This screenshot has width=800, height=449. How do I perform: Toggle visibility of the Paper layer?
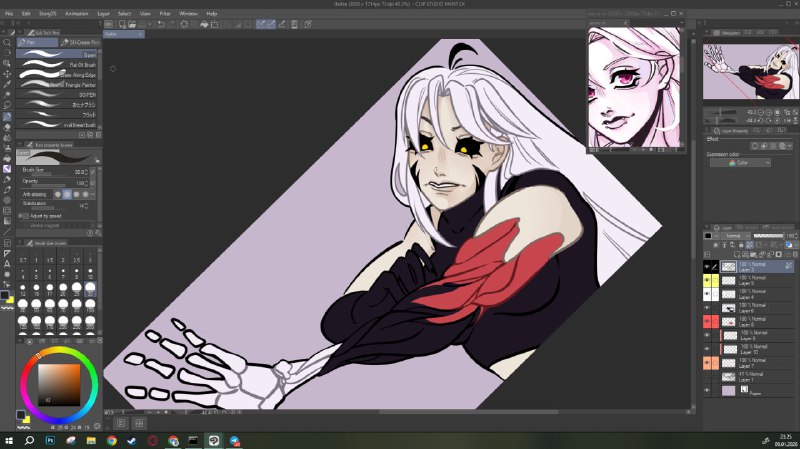707,390
